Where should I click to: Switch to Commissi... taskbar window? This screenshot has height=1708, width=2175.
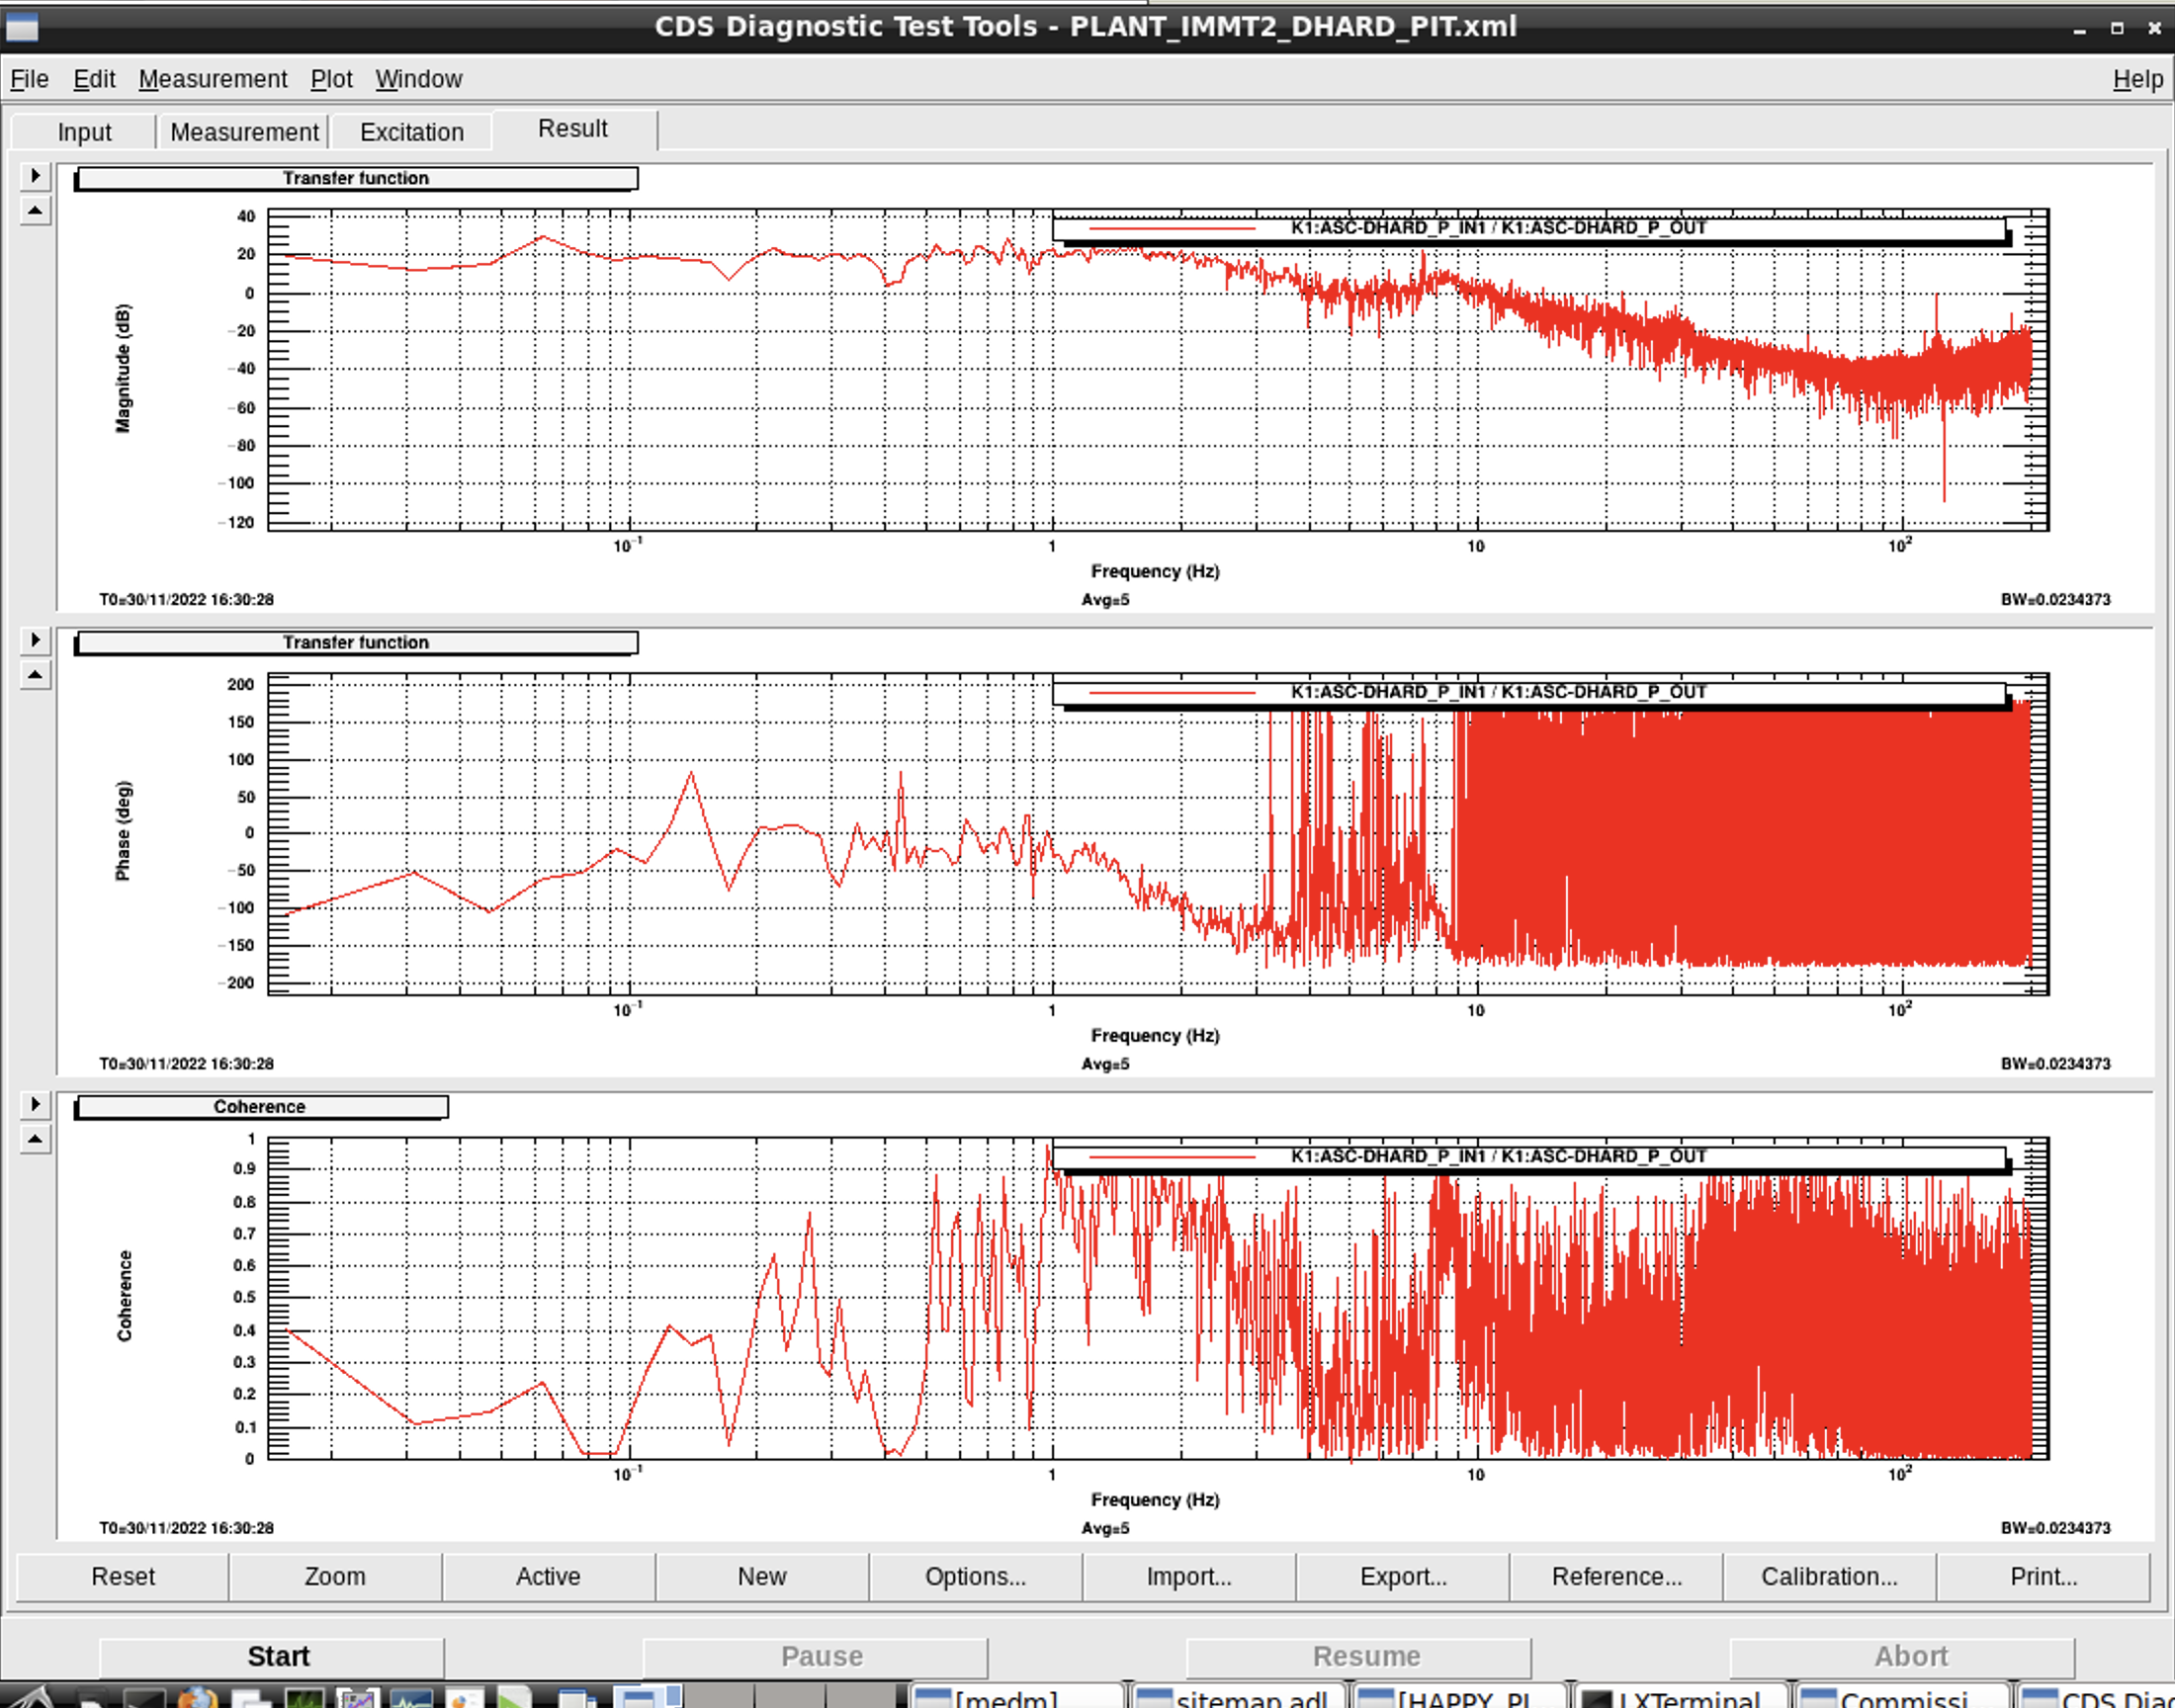1904,1696
